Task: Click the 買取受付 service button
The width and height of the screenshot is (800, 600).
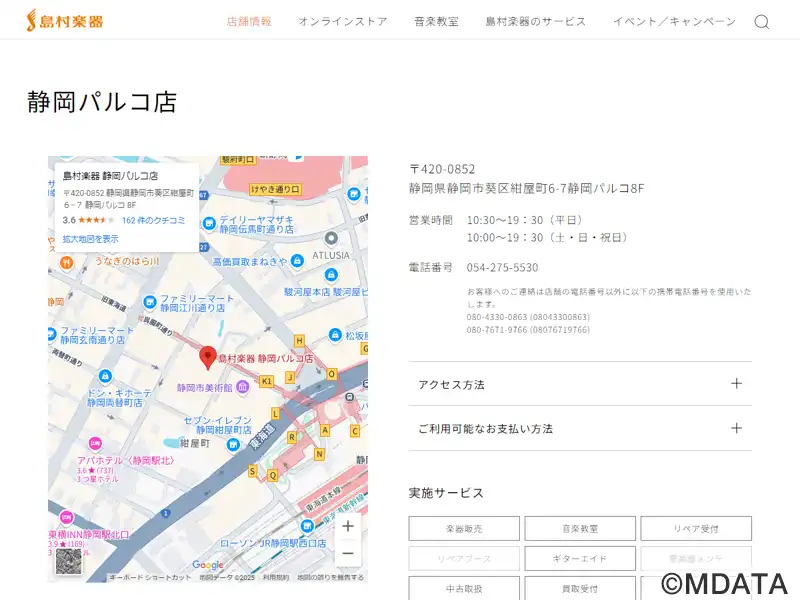Action: [x=580, y=588]
